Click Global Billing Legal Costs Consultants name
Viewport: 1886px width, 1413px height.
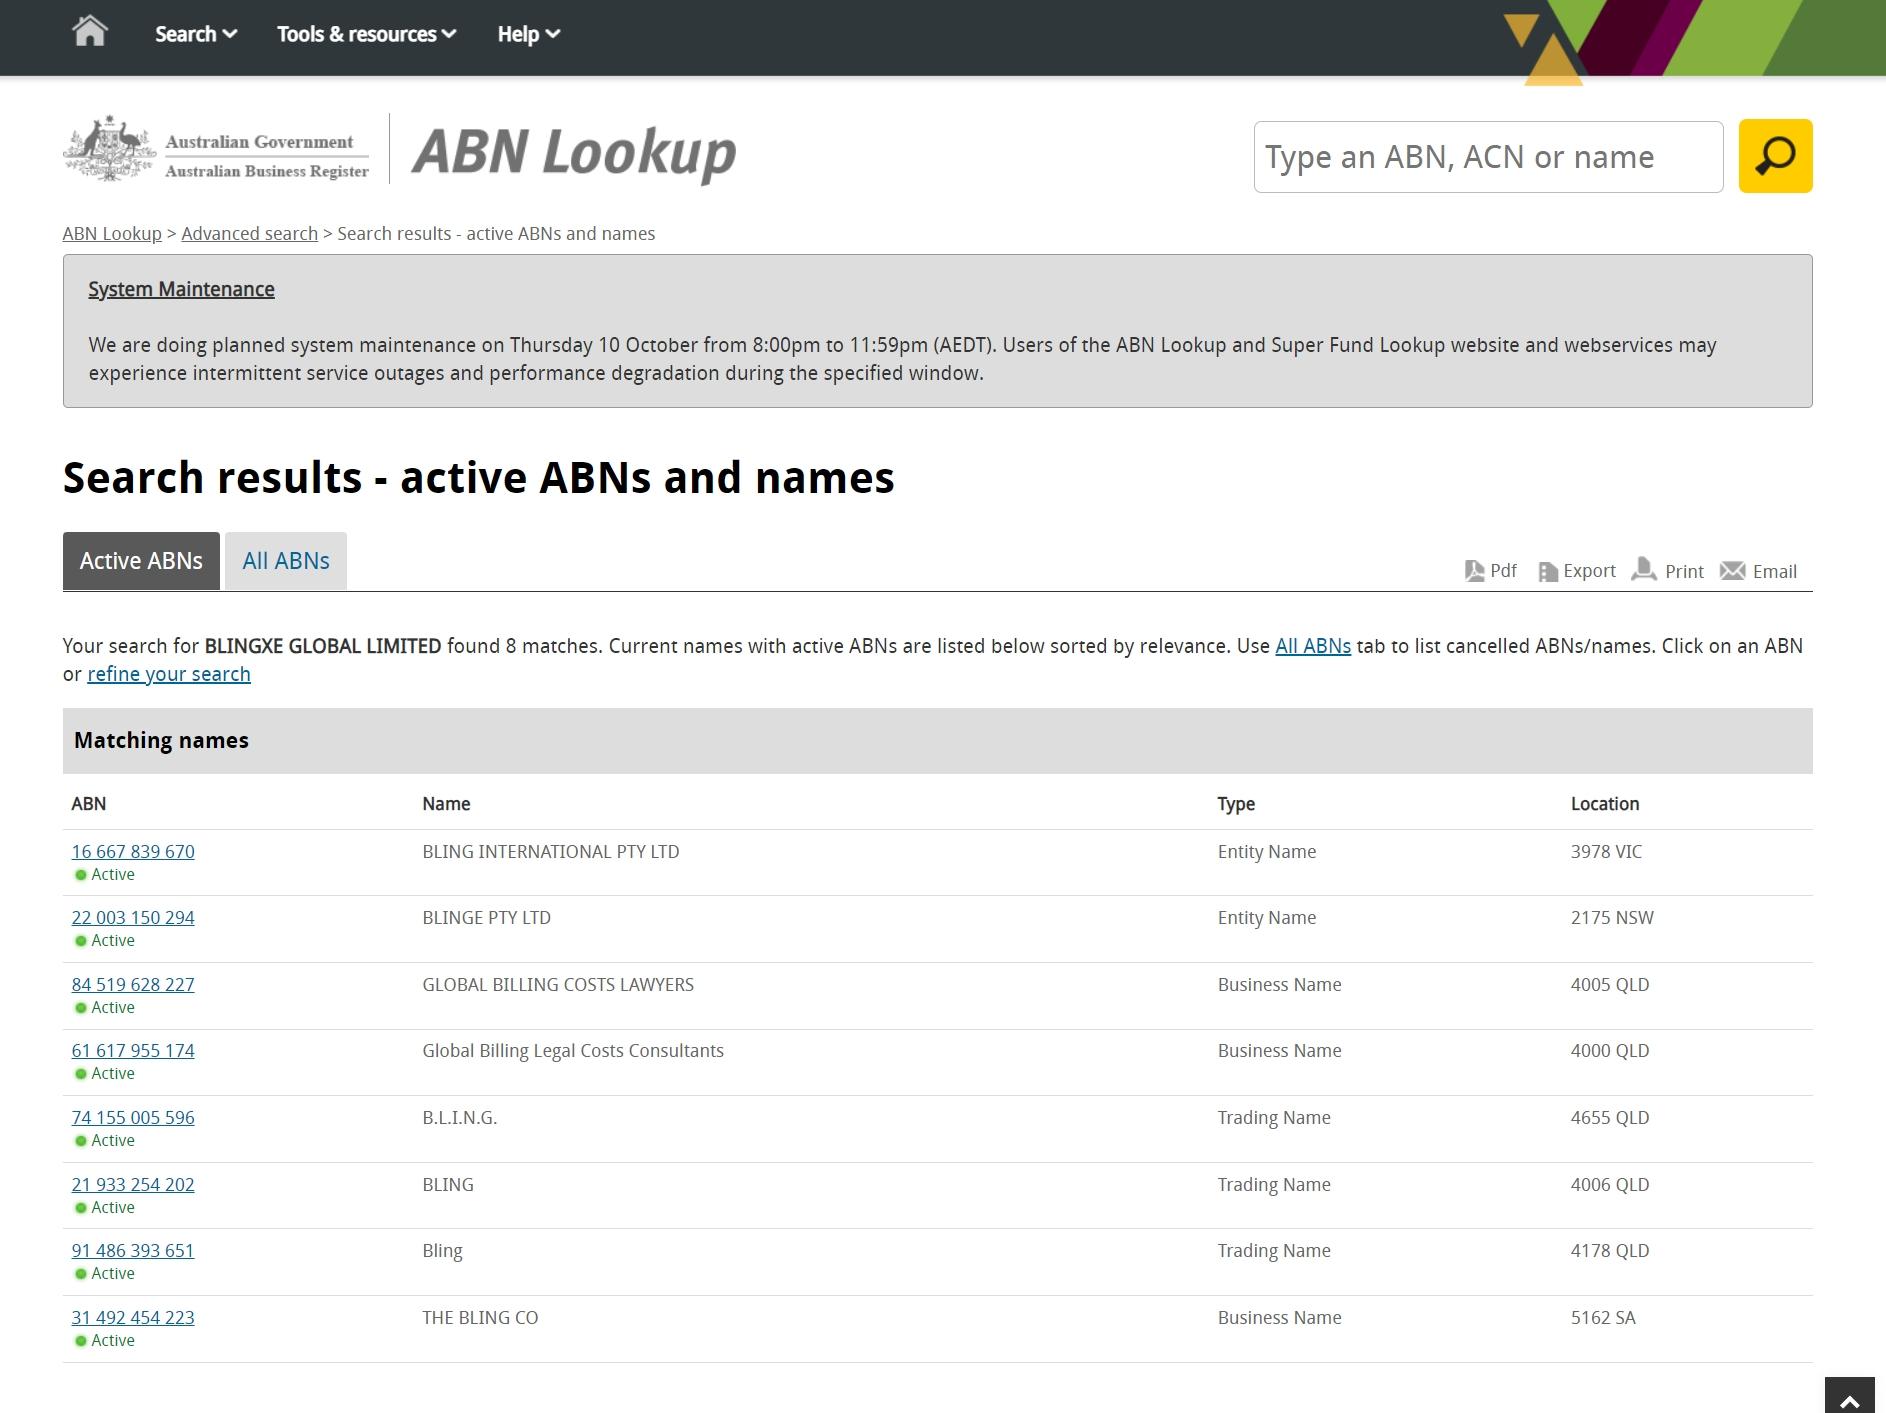point(573,1051)
